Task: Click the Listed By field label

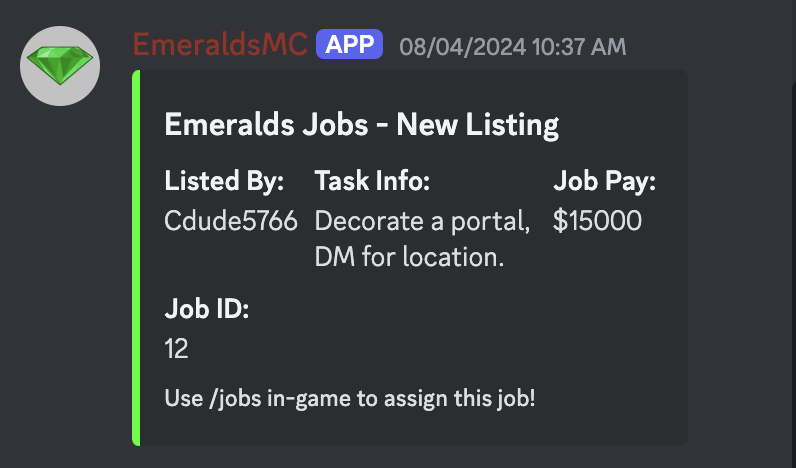Action: tap(224, 181)
